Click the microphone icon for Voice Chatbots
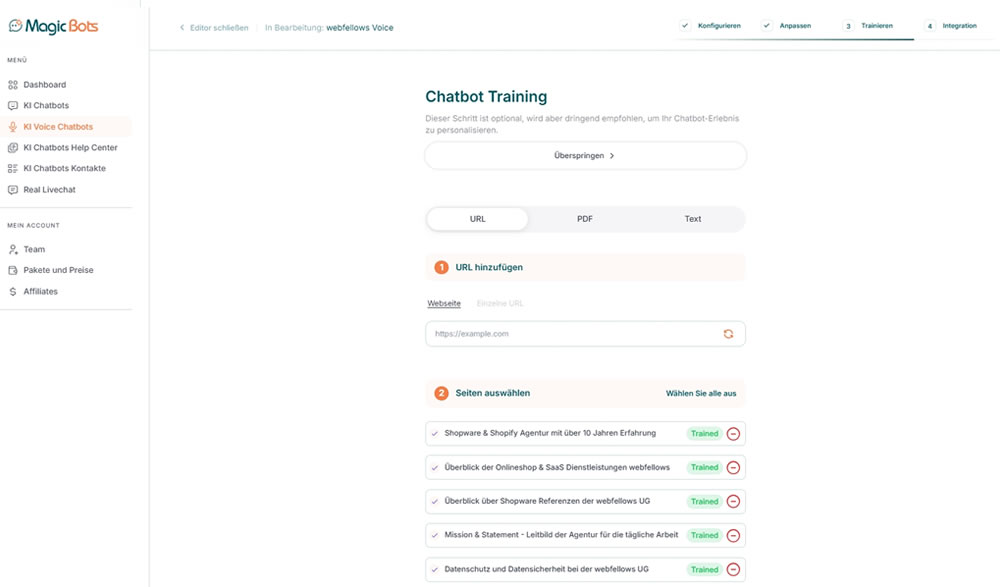The height and width of the screenshot is (587, 1000). 13,126
